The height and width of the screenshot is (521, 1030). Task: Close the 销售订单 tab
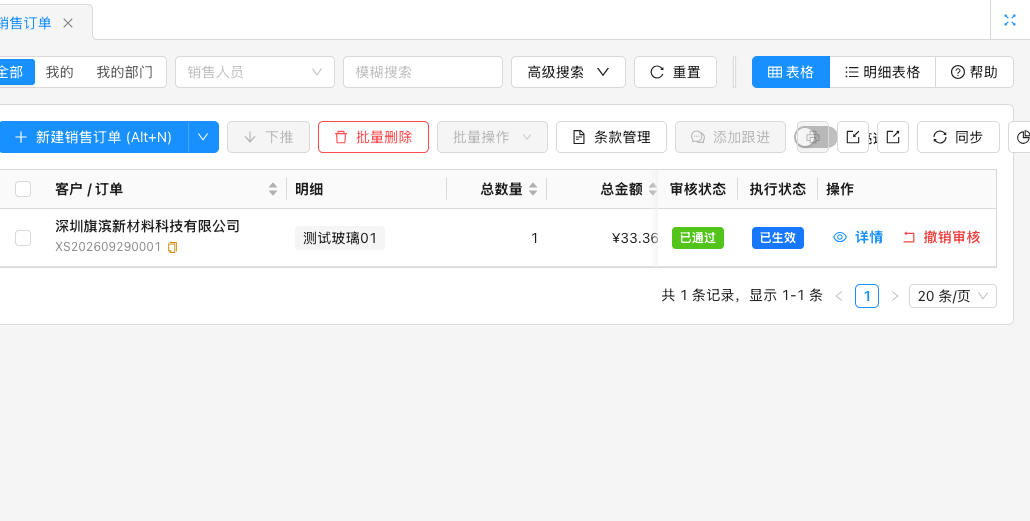tap(68, 23)
